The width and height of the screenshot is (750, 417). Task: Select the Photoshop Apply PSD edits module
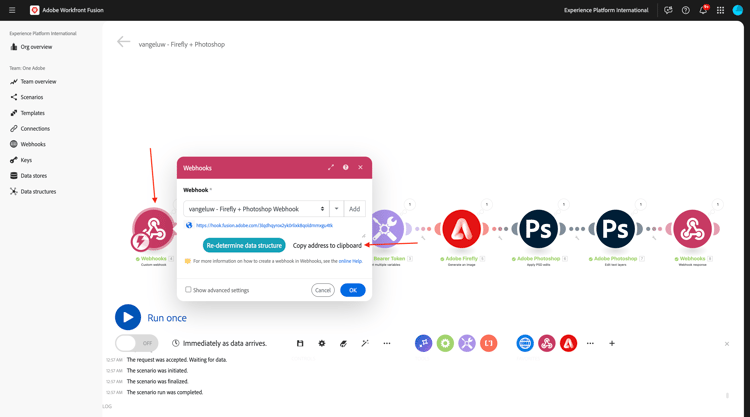538,229
